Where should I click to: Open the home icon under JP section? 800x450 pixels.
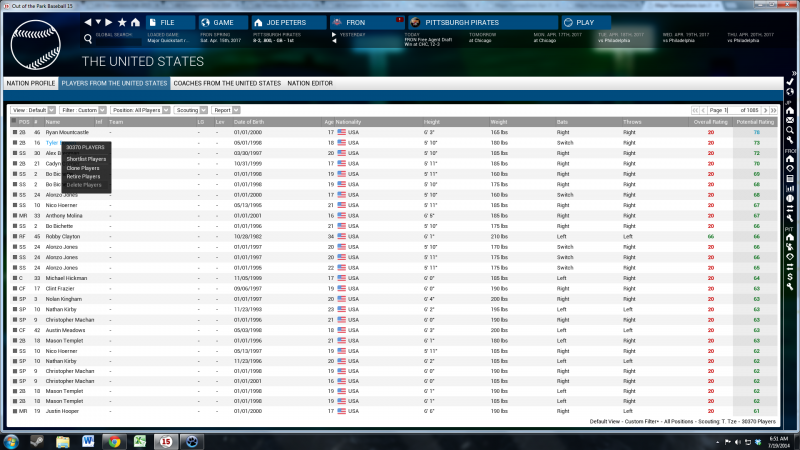coord(790,111)
